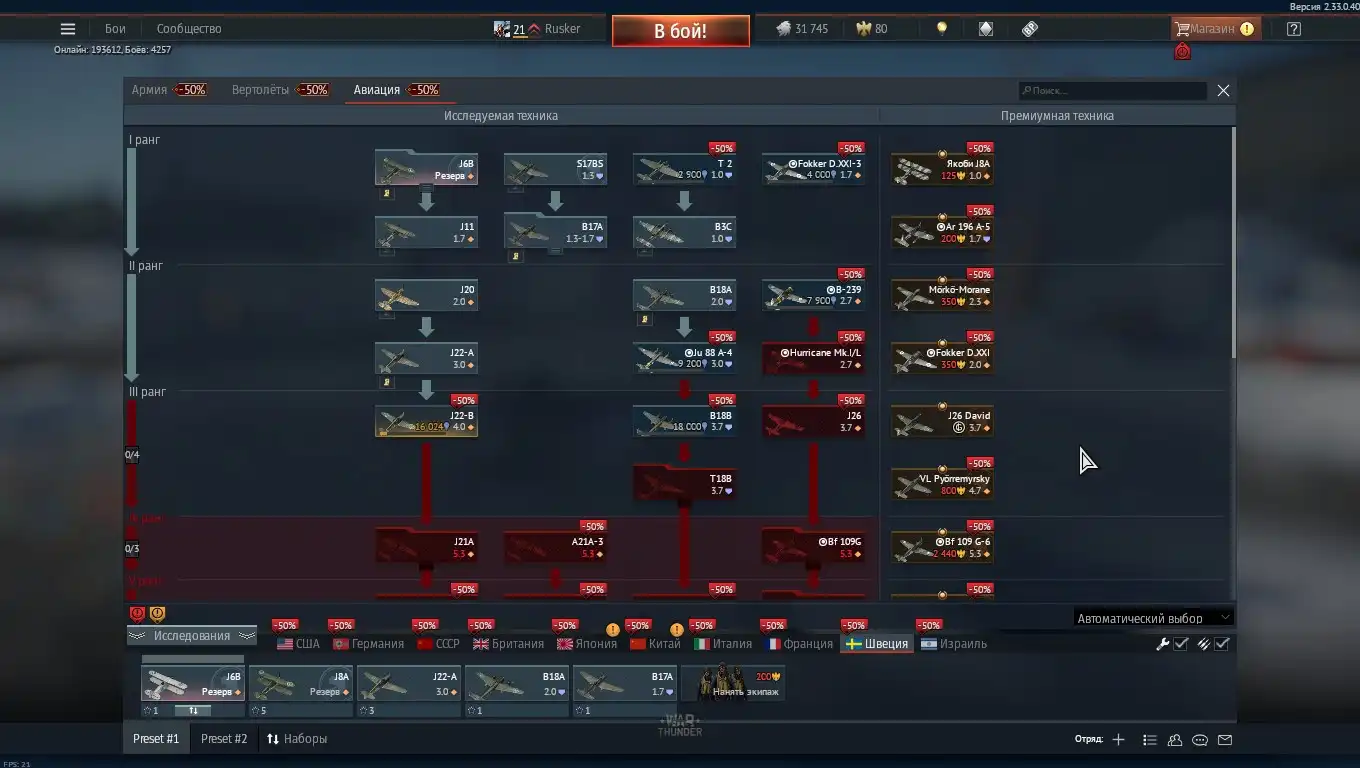Open the diamond-shaped icon in top bar
Screen dimensions: 1360x768
(985, 29)
